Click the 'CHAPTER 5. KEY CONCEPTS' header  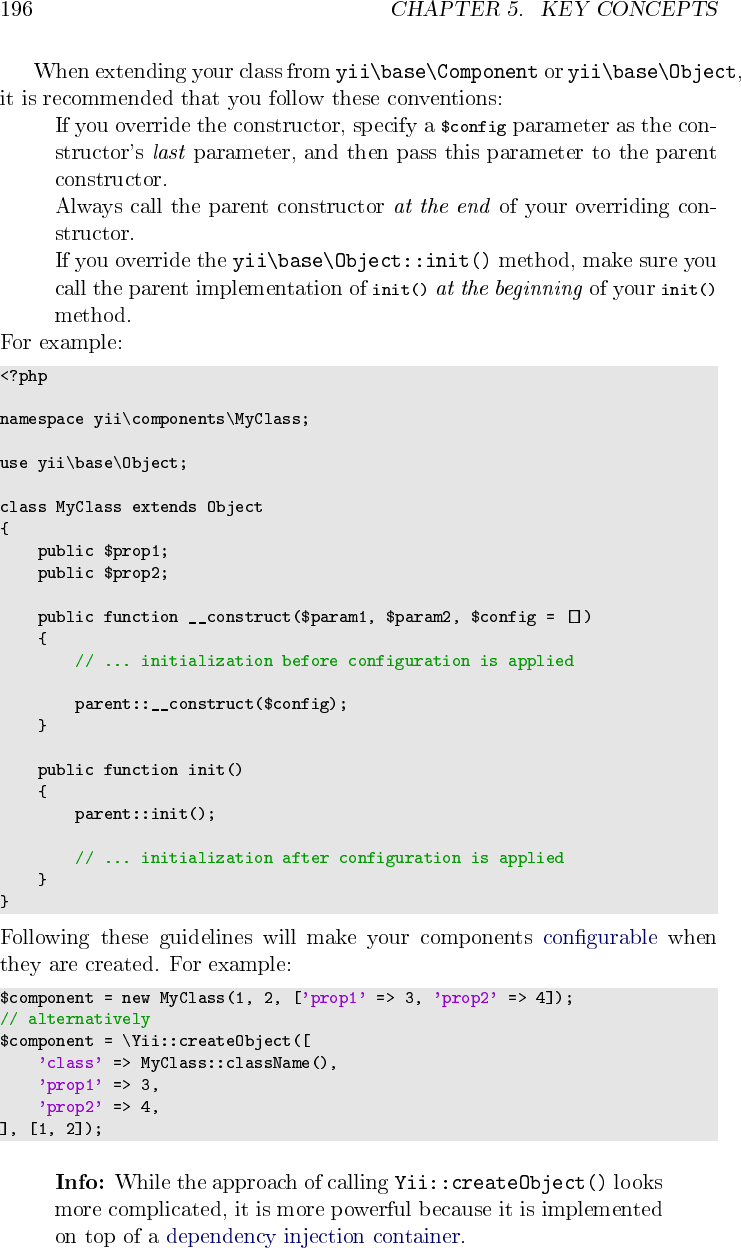click(554, 10)
